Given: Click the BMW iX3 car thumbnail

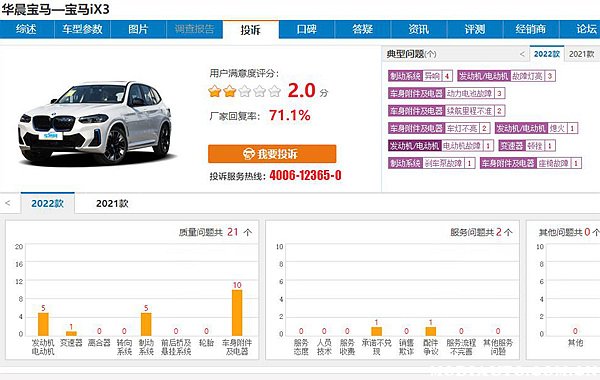Looking at the screenshot, I should point(96,122).
